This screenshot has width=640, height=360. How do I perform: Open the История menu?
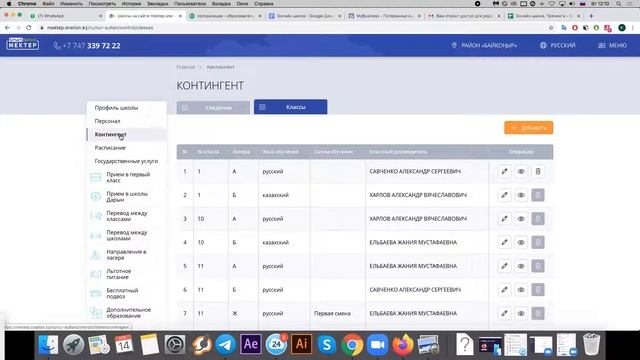(131, 4)
